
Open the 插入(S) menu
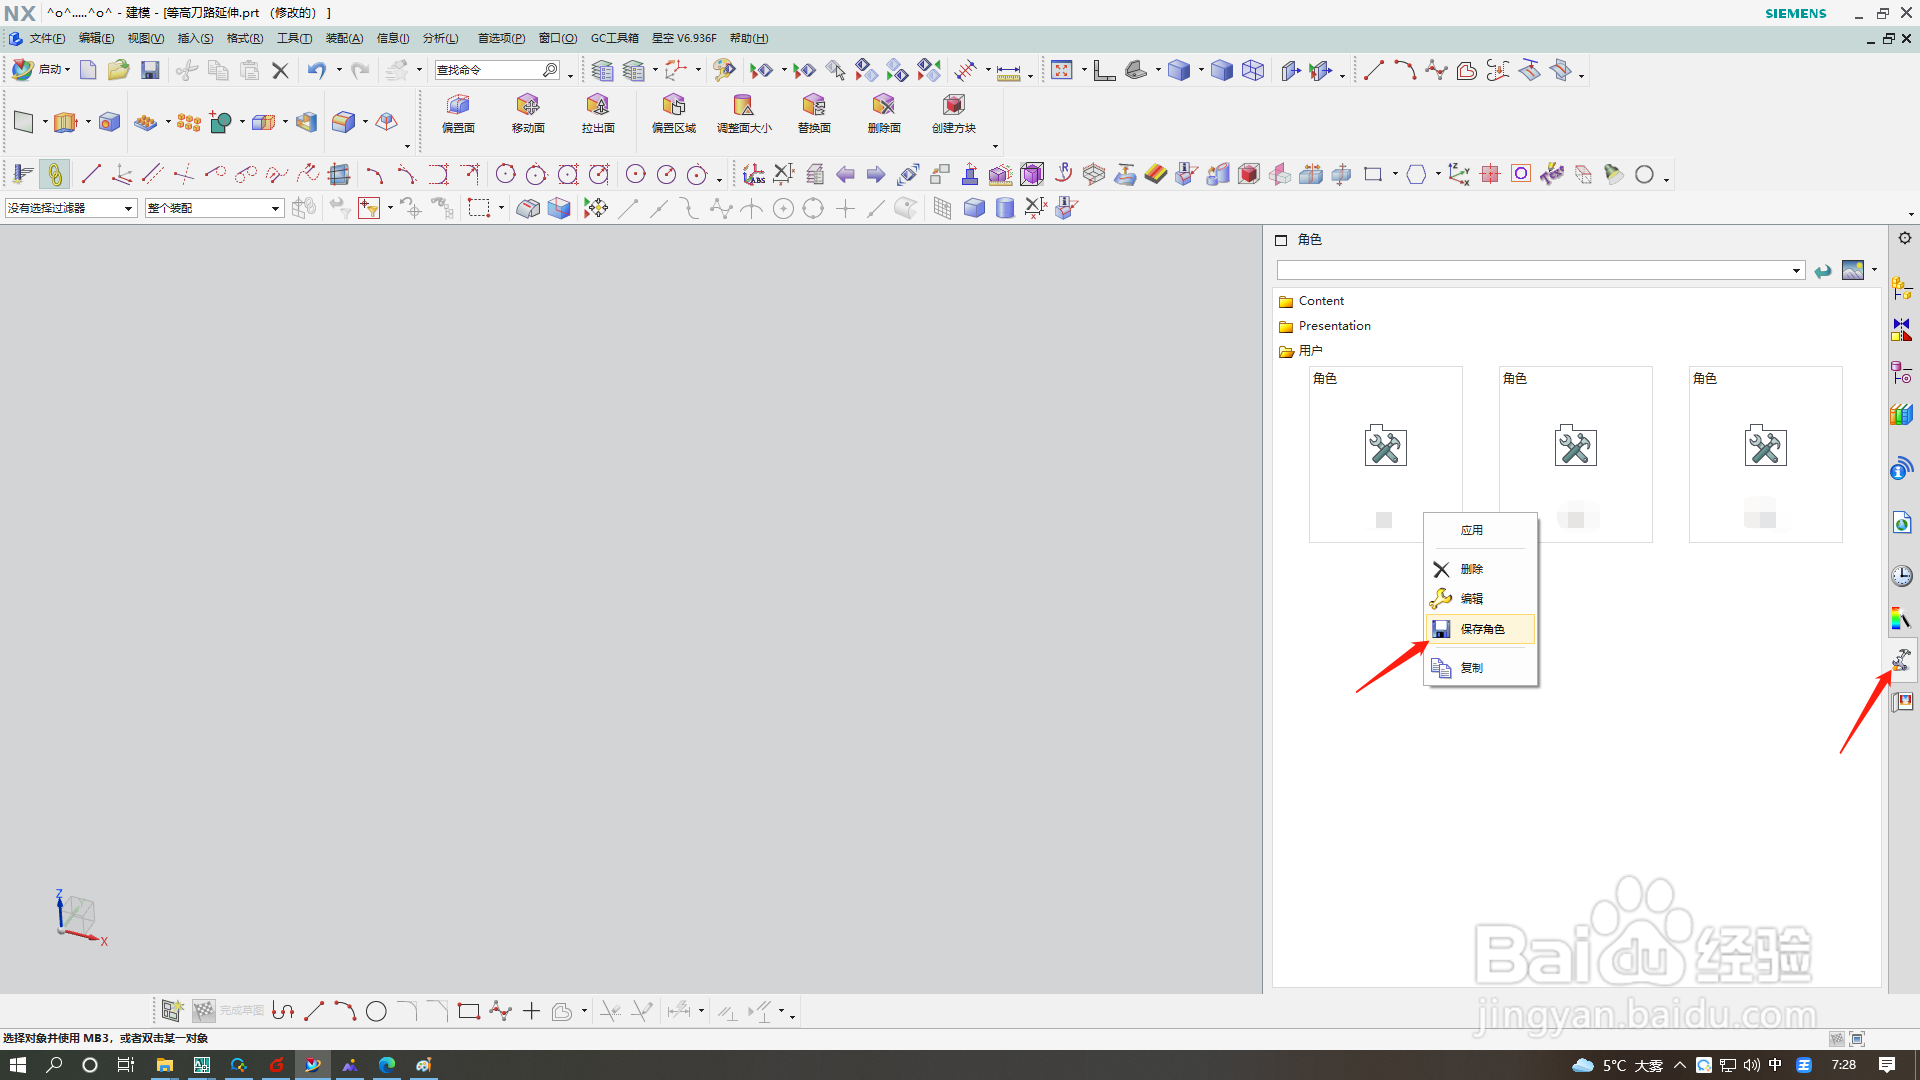pyautogui.click(x=195, y=38)
